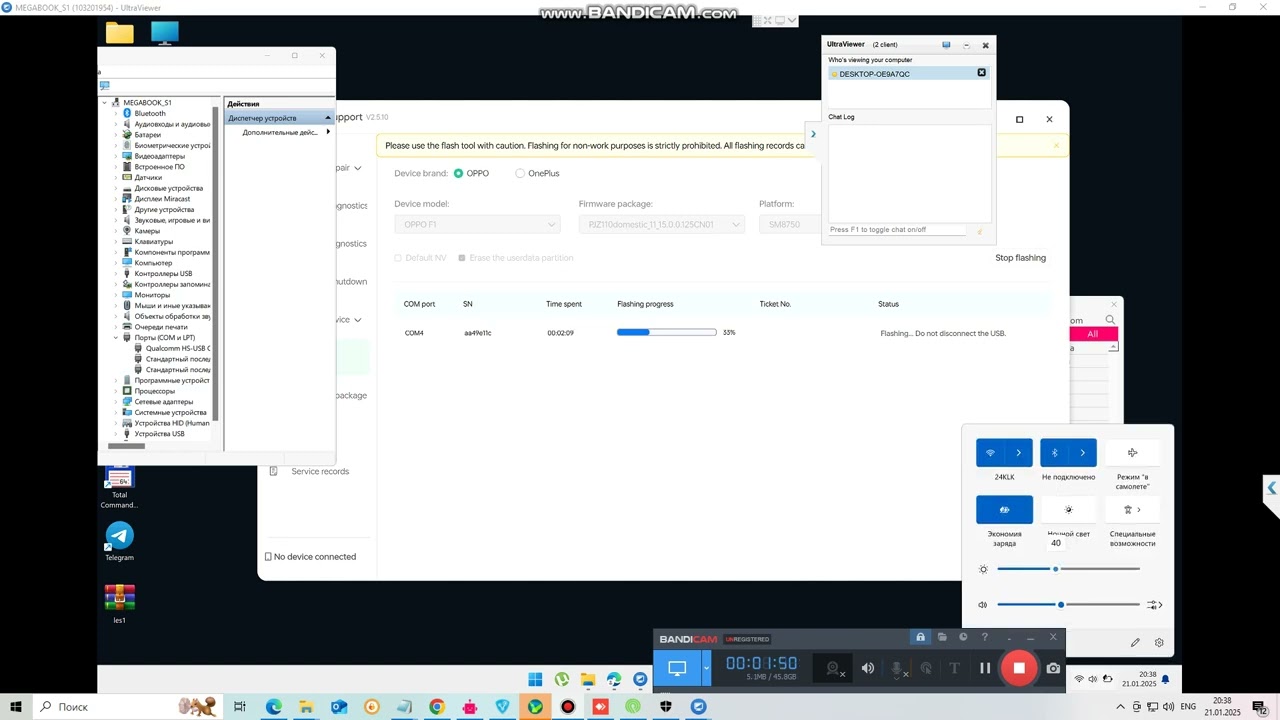Open Total Commander desktop shortcut

[x=119, y=487]
